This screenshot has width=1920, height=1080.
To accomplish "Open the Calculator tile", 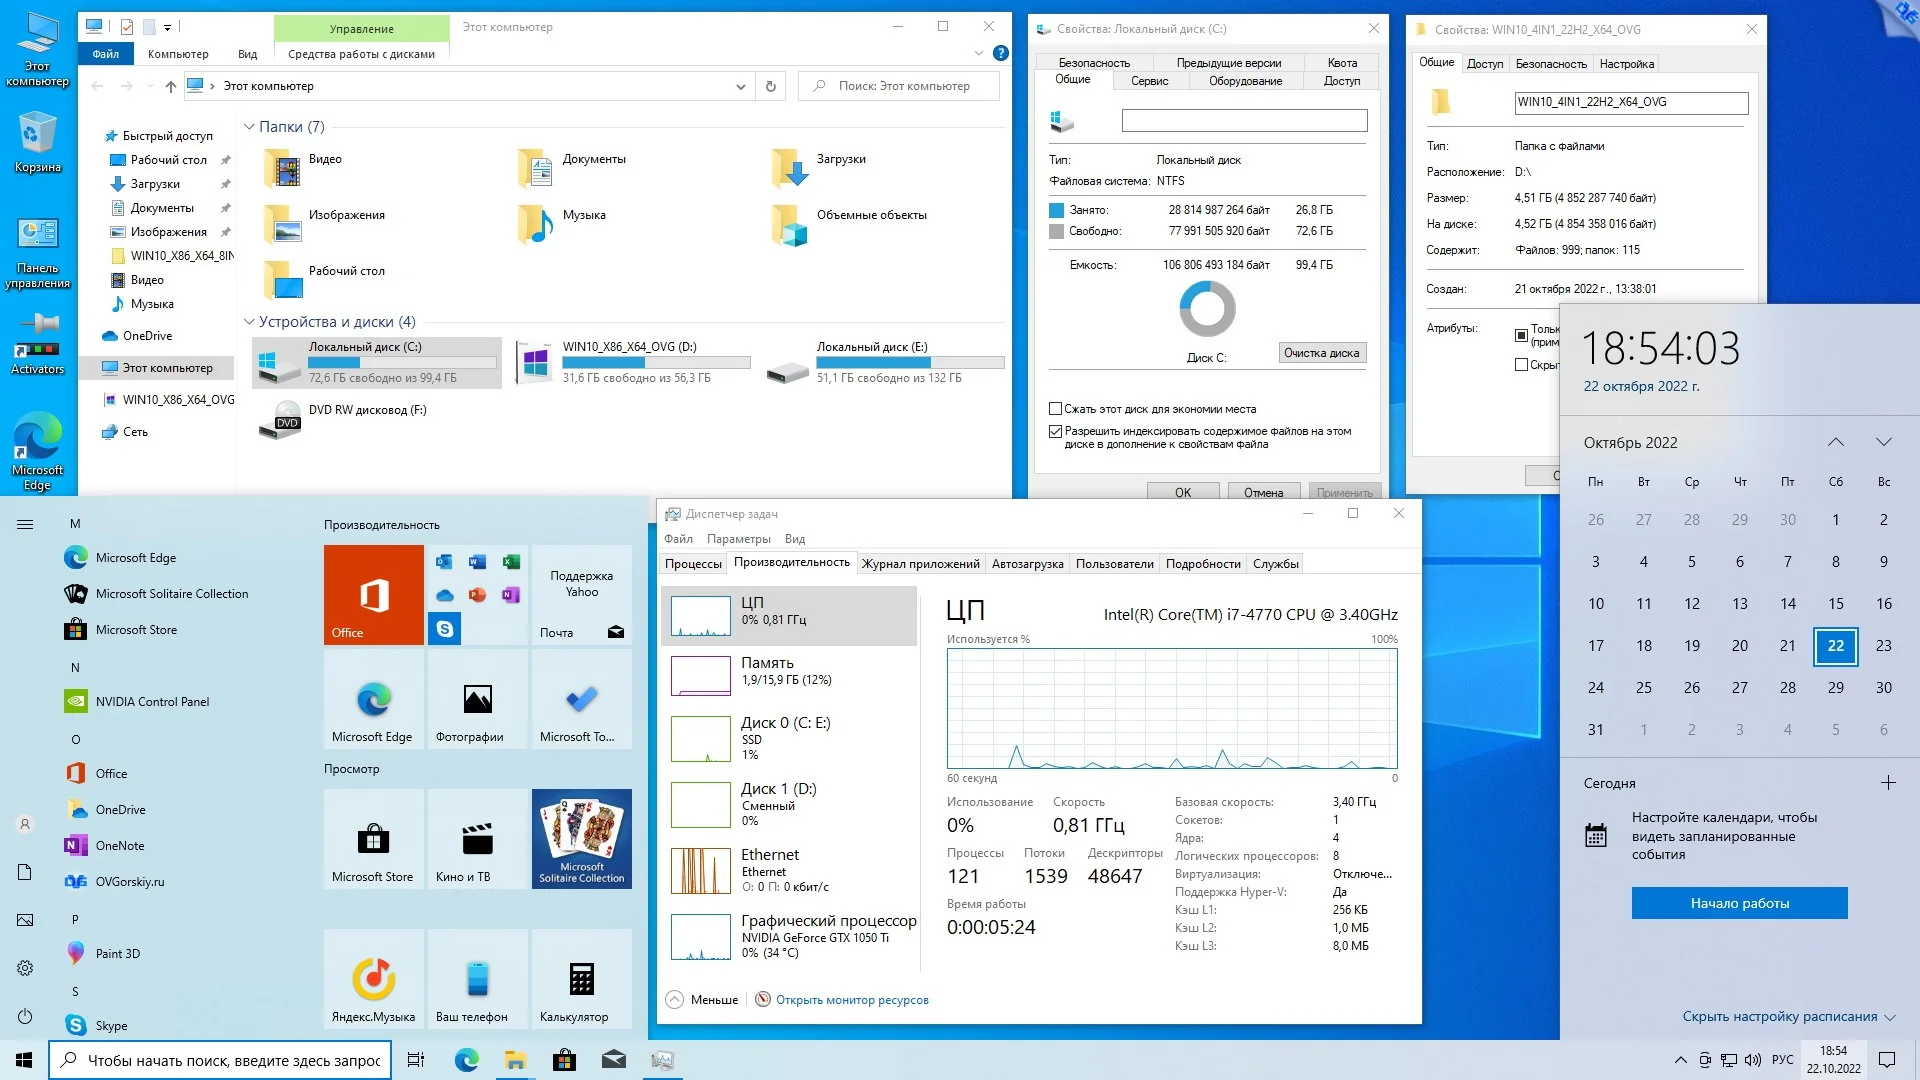I will [x=581, y=978].
